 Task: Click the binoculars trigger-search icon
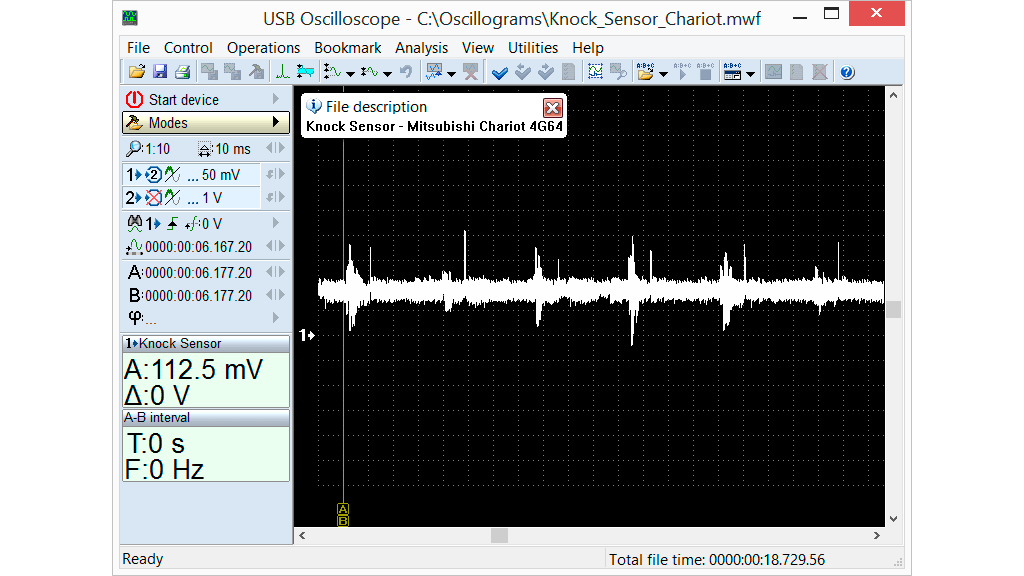click(135, 224)
